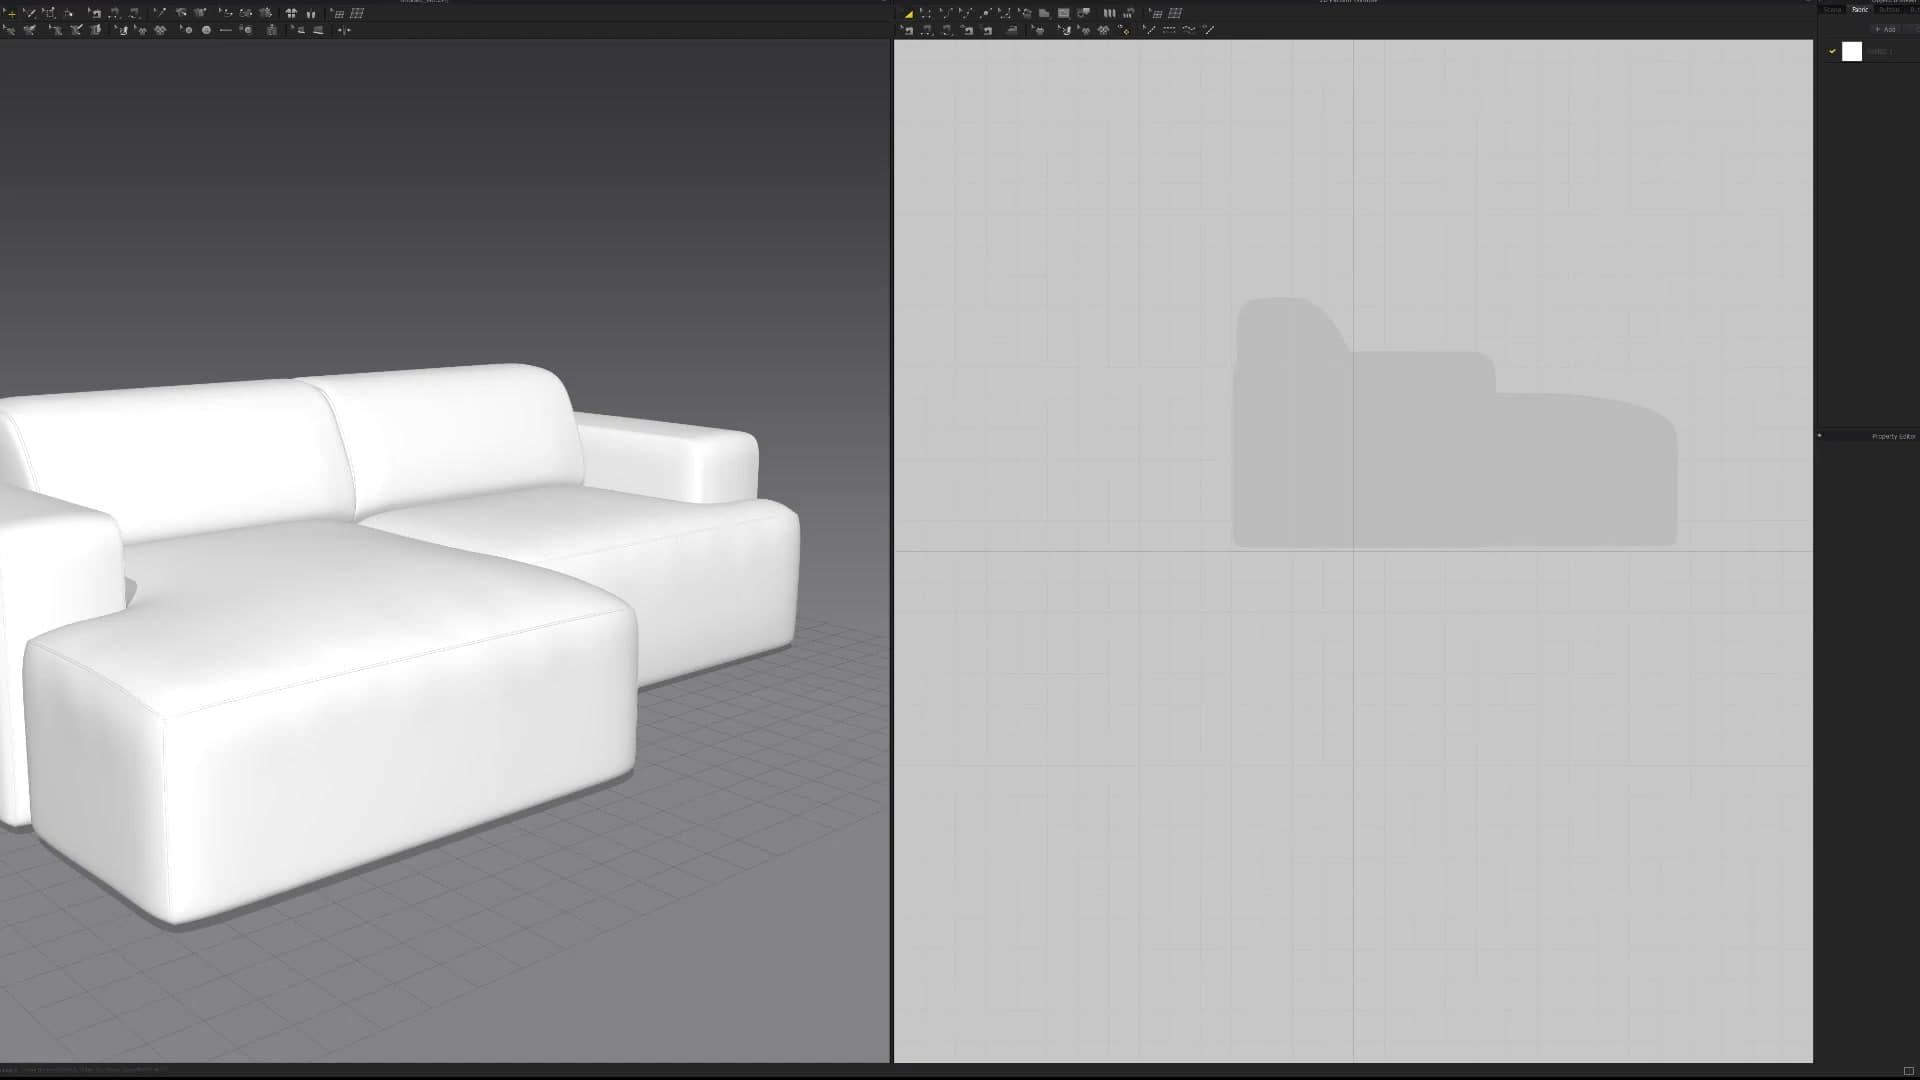Select the white fabric swatch thumbnail
The width and height of the screenshot is (1920, 1080).
(x=1852, y=51)
